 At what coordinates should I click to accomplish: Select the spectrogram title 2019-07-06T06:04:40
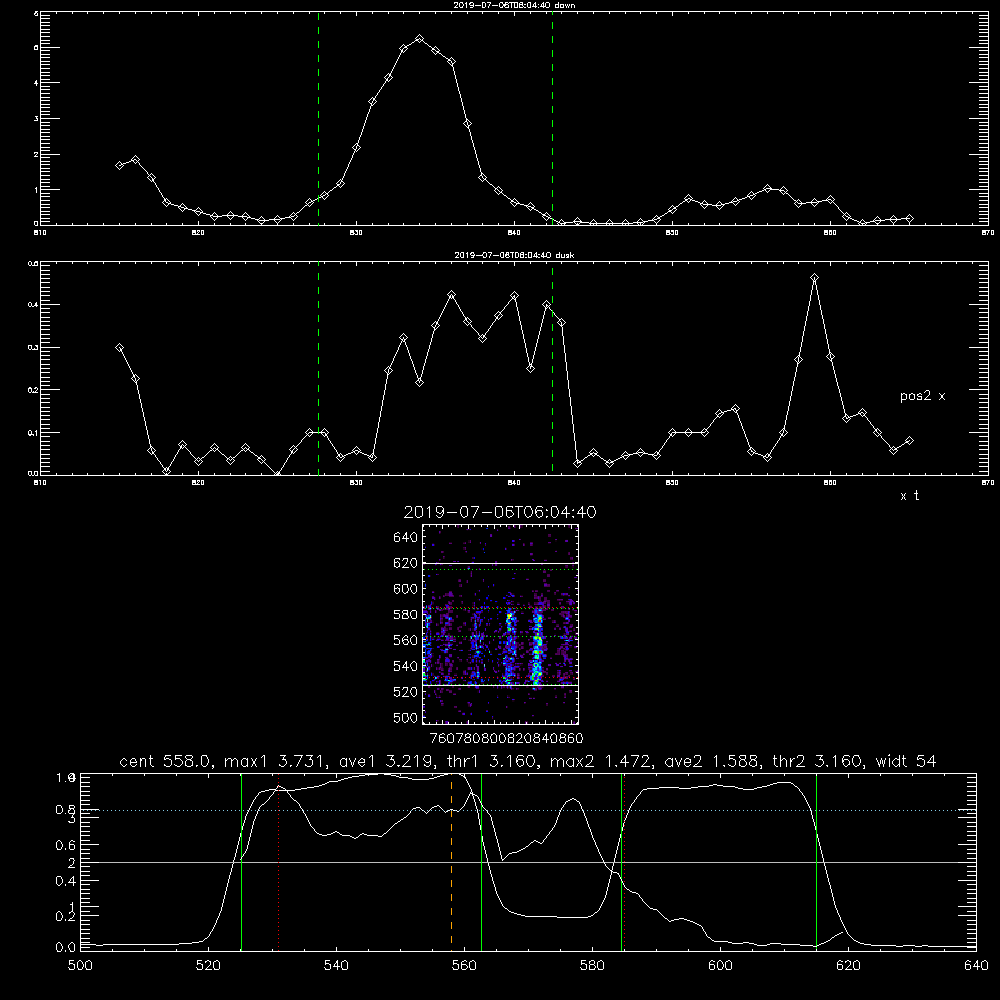(x=500, y=512)
